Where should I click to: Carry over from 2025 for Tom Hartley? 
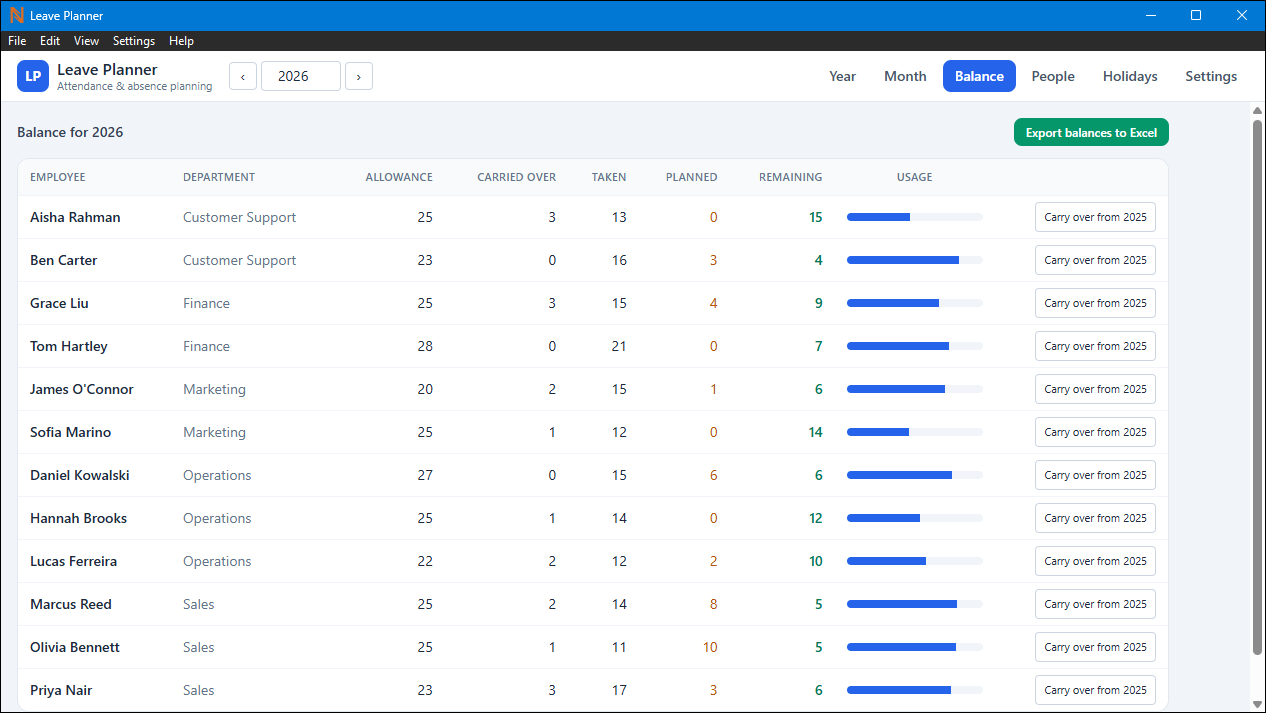1095,346
